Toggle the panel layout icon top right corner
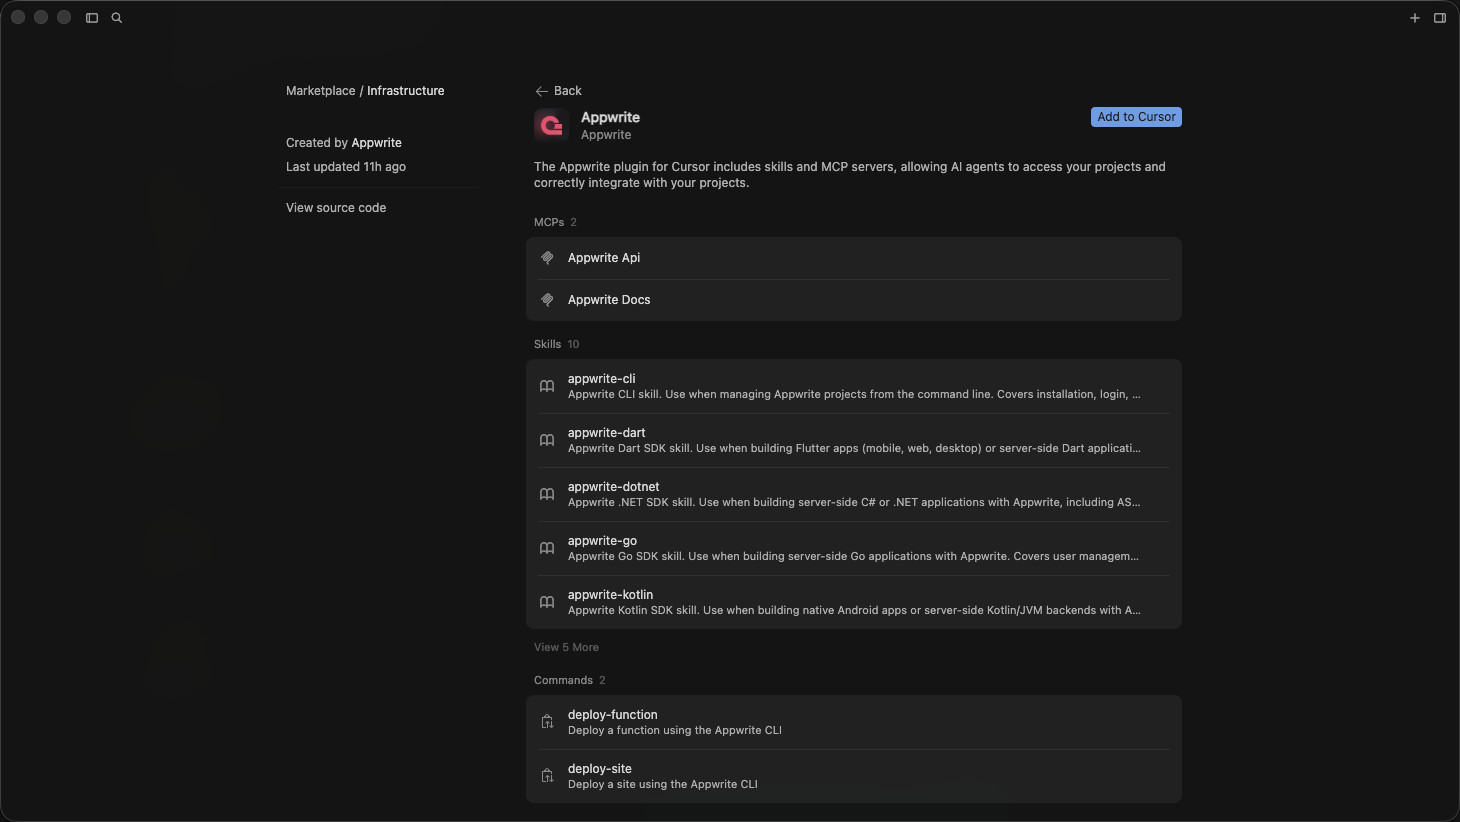This screenshot has width=1460, height=822. click(1440, 17)
